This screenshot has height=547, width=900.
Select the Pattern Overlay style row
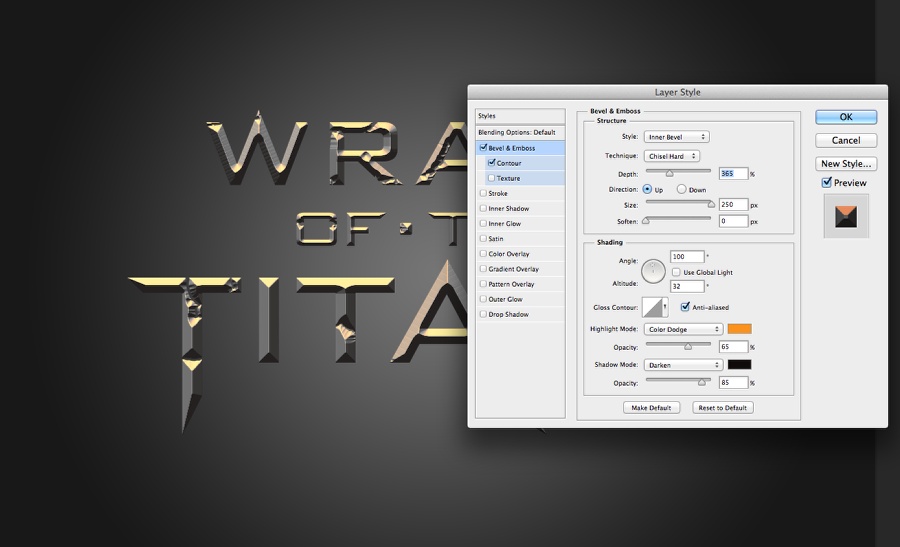[520, 284]
